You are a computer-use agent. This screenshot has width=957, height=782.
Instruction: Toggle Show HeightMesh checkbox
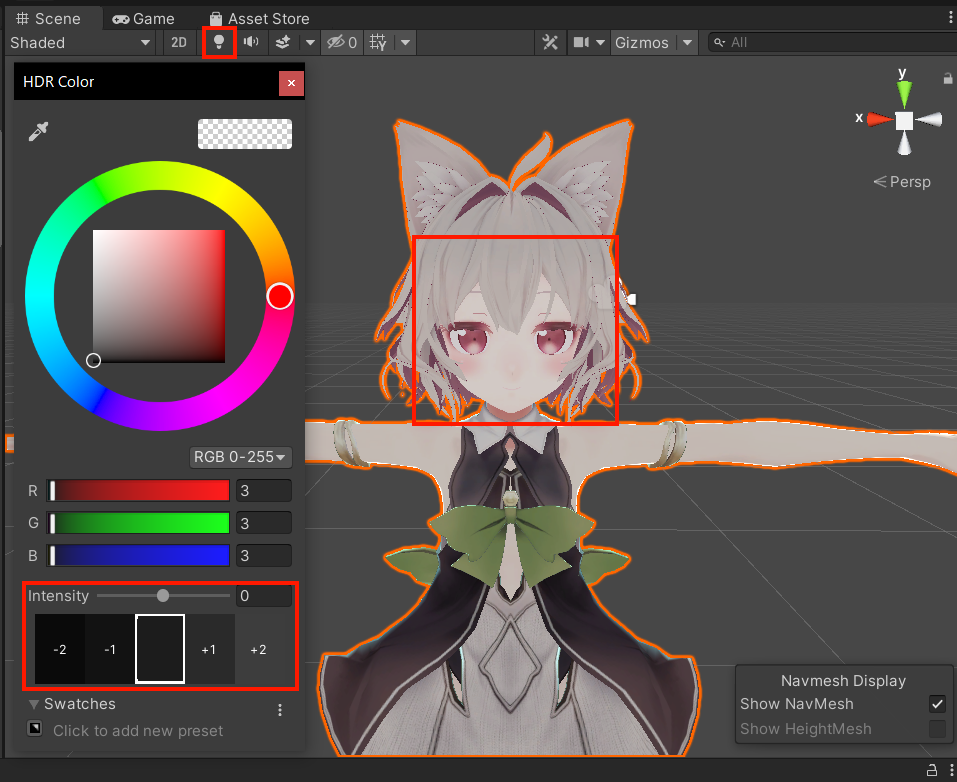click(937, 728)
